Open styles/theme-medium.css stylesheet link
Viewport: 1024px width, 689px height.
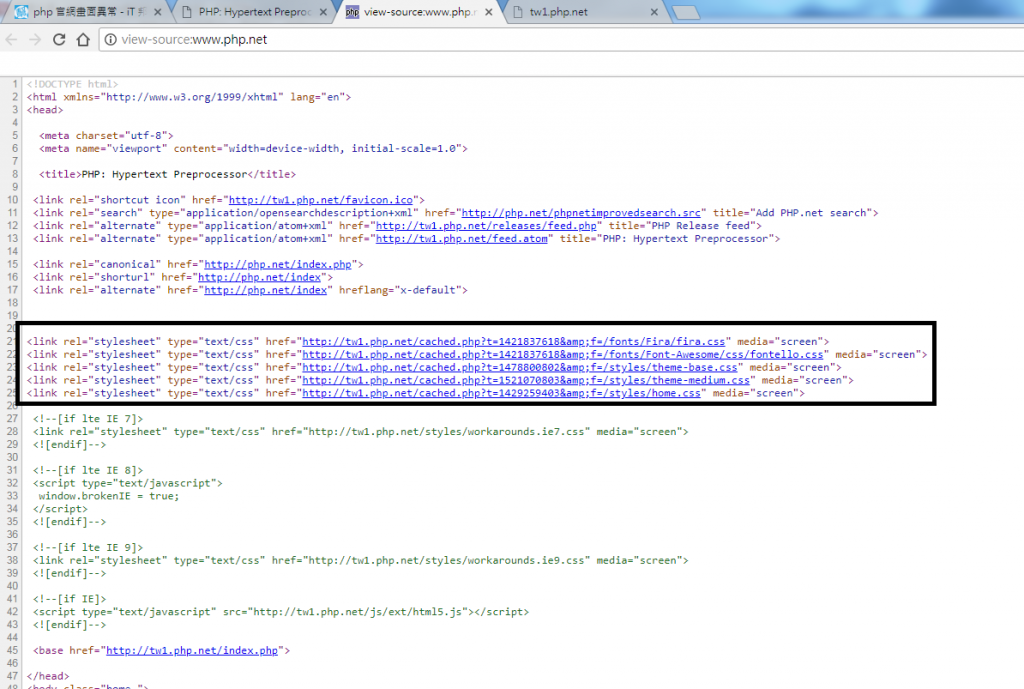(526, 380)
